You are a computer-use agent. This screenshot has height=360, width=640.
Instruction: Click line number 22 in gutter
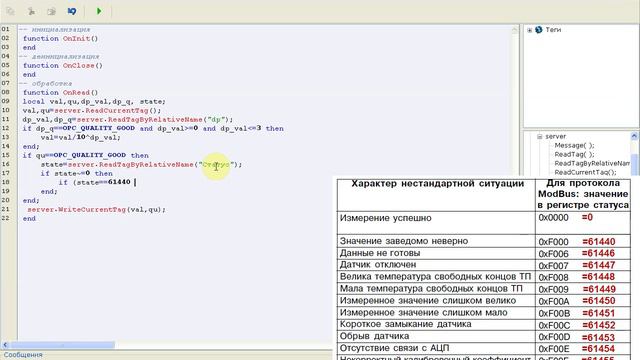(x=5, y=218)
